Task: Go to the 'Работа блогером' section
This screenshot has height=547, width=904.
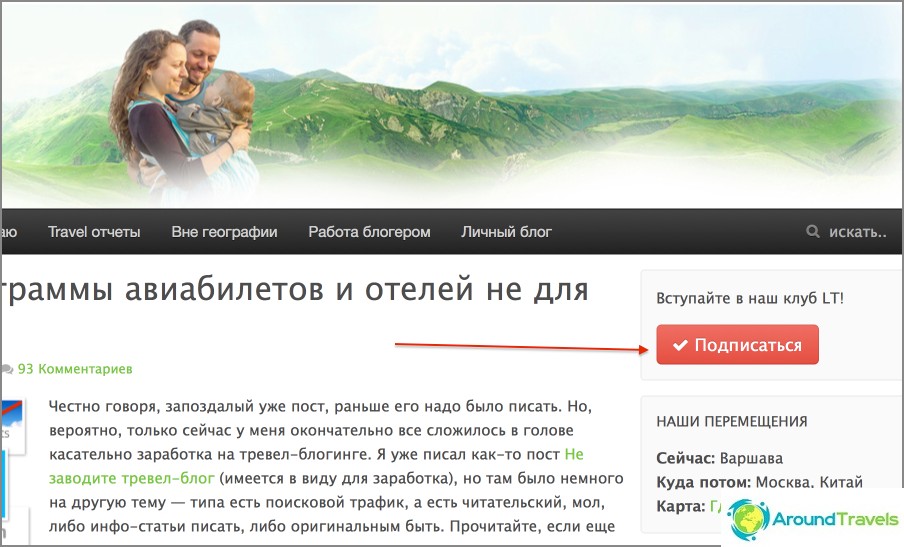Action: point(369,232)
